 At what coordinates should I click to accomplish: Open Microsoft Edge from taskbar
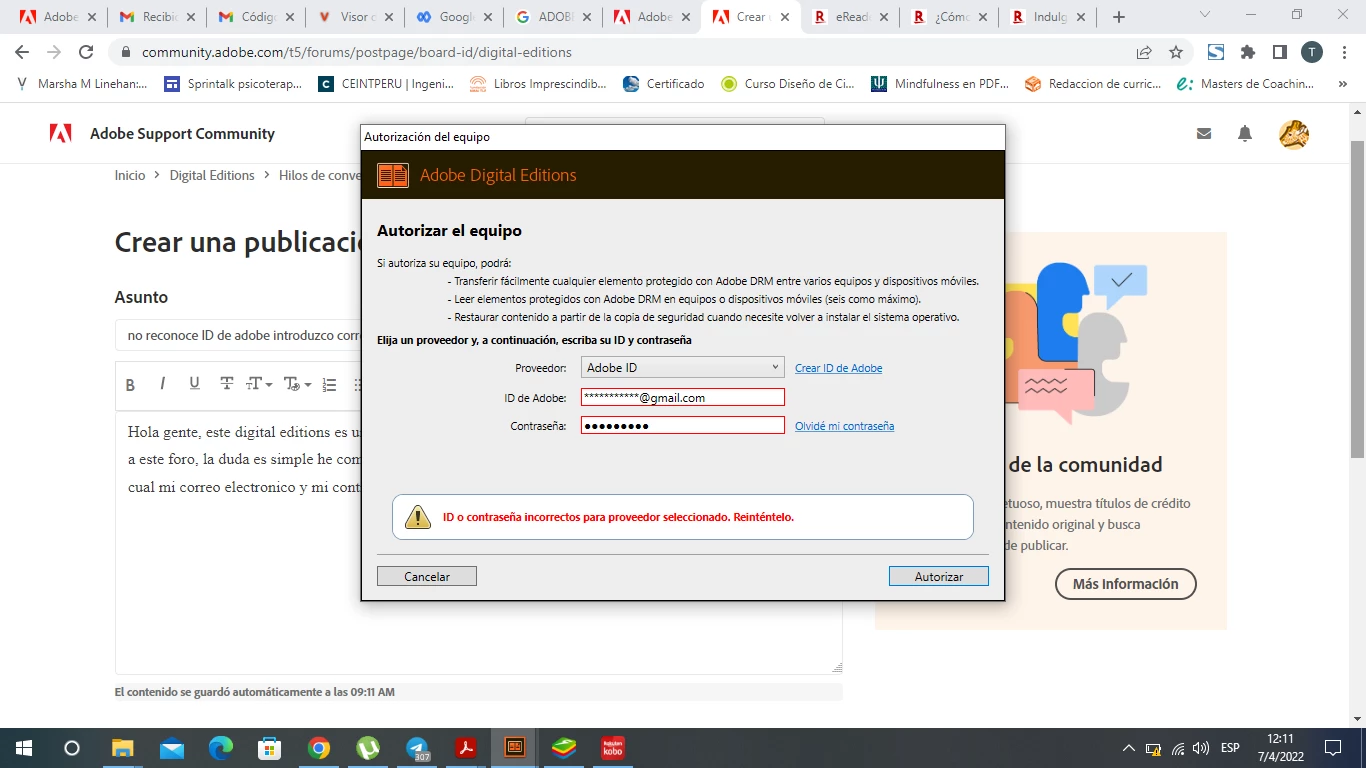(x=220, y=747)
